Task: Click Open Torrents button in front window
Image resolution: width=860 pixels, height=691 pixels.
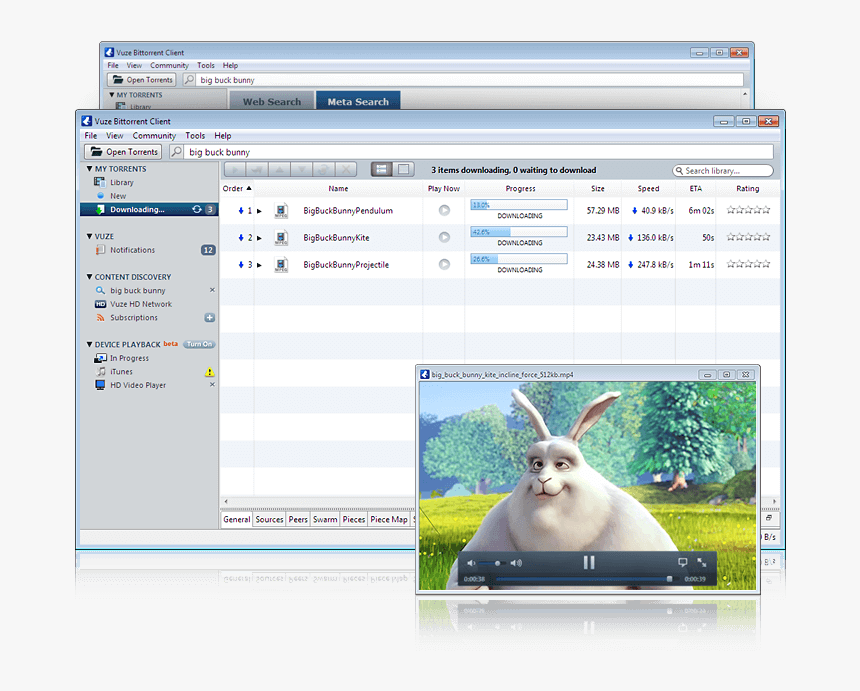Action: click(123, 152)
